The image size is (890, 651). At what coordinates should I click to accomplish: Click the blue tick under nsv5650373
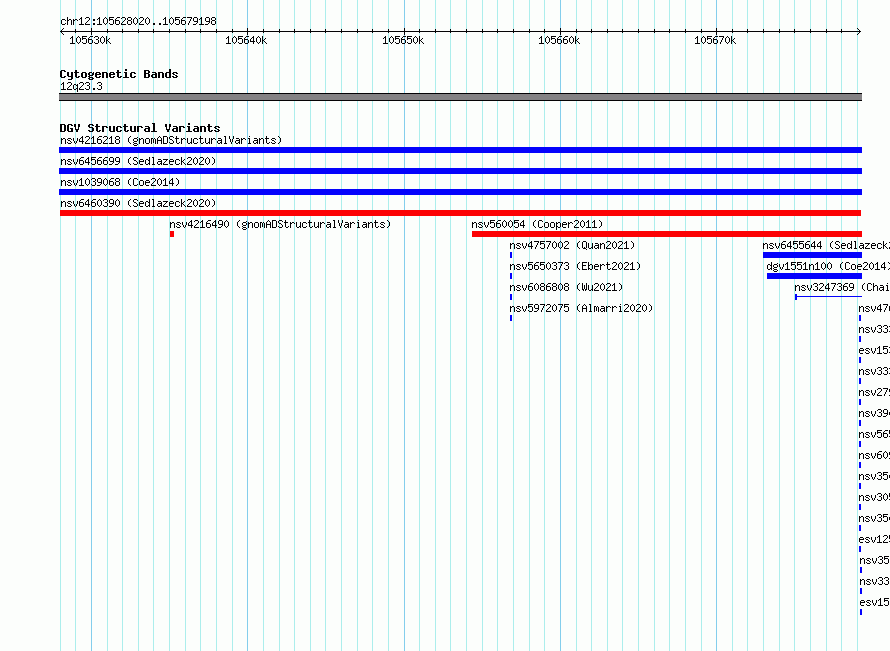511,276
